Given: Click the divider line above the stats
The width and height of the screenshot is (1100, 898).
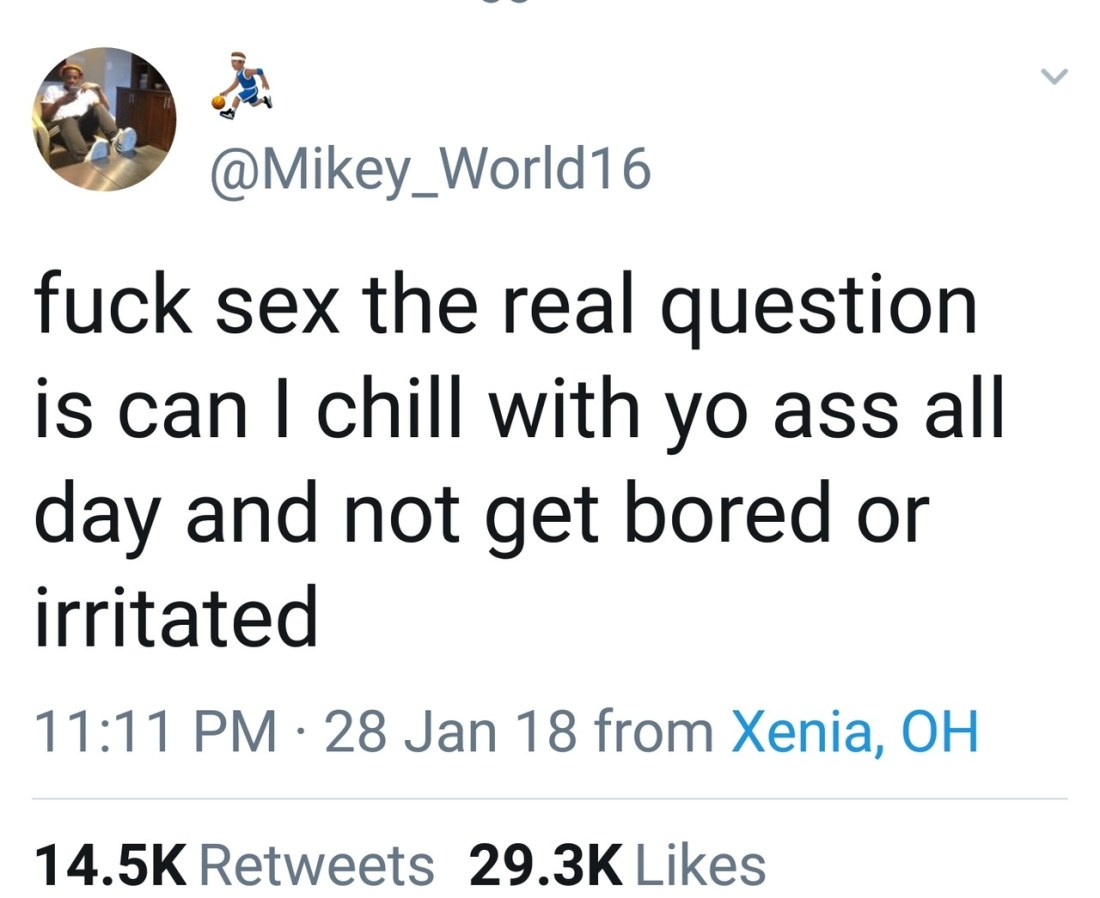Looking at the screenshot, I should point(550,798).
